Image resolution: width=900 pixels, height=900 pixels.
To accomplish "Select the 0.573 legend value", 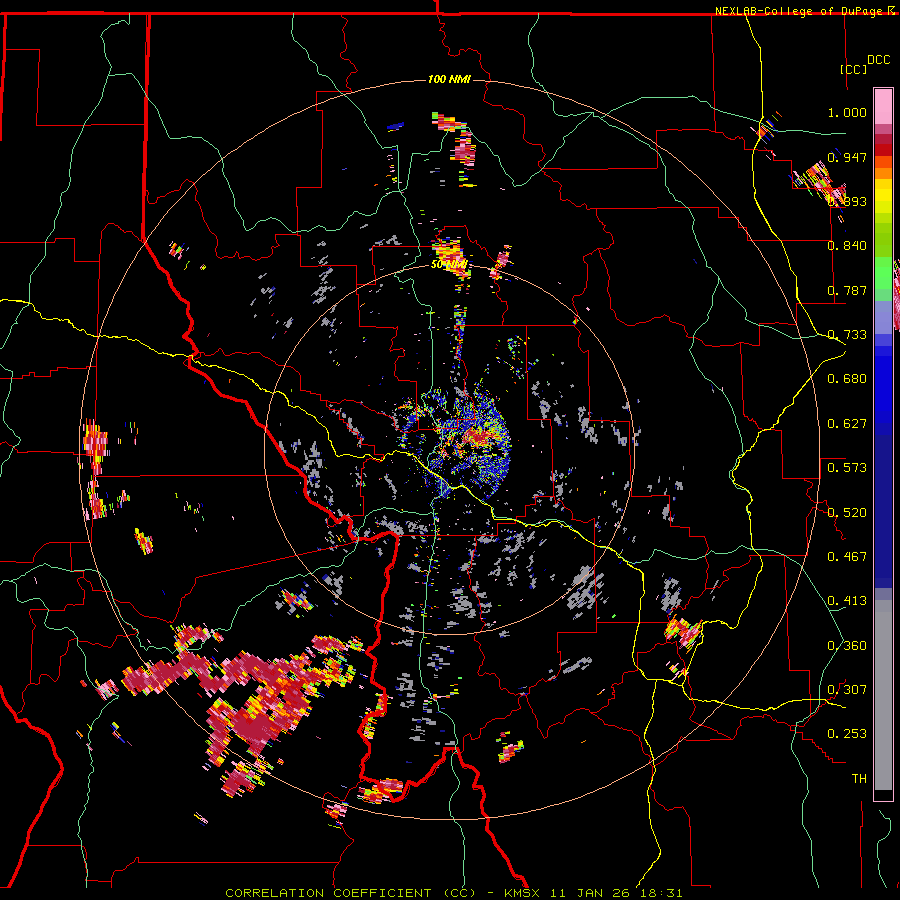I will click(847, 468).
